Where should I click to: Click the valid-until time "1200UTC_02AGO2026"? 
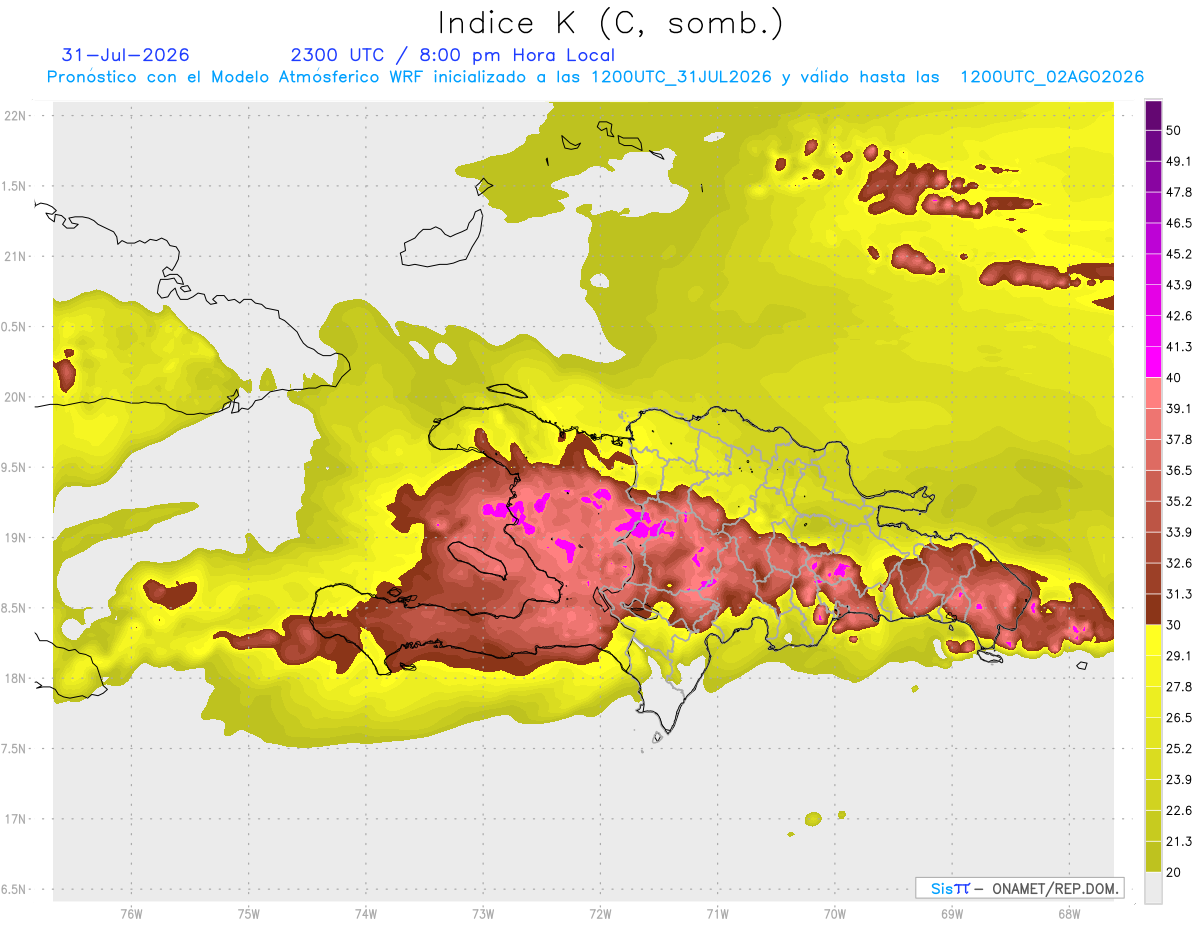[1052, 77]
